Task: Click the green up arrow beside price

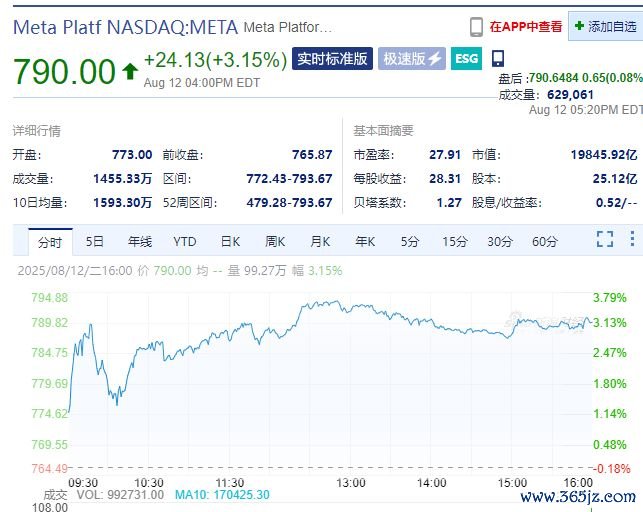Action: (130, 71)
